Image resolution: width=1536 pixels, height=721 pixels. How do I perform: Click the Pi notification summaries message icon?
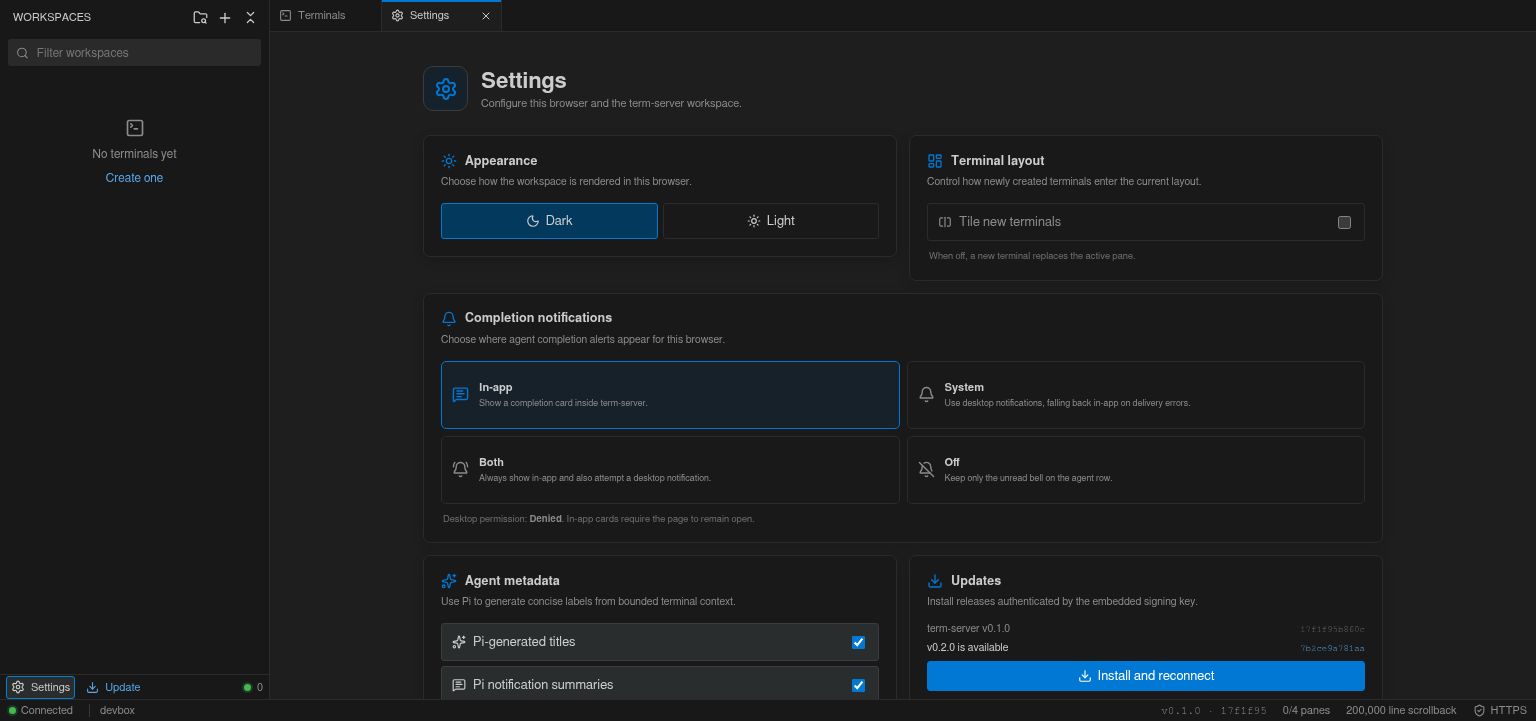(459, 685)
